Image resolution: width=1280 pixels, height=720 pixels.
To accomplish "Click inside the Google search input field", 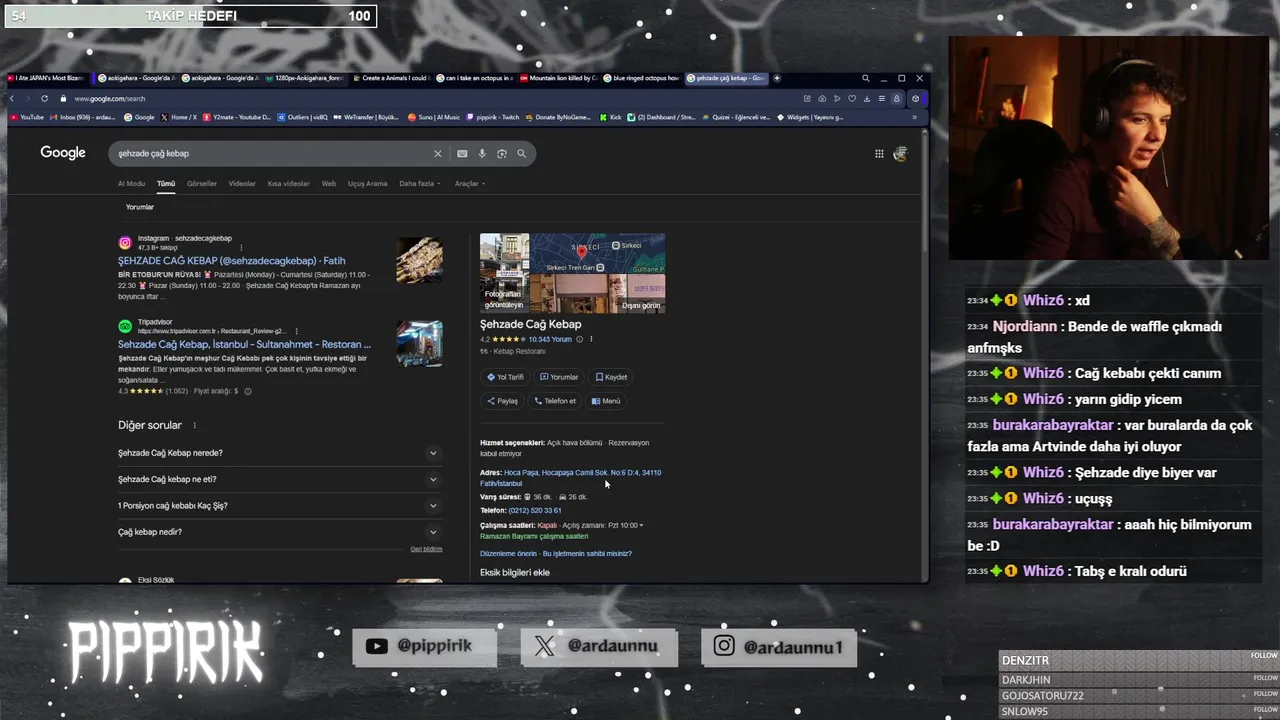I will coord(270,153).
